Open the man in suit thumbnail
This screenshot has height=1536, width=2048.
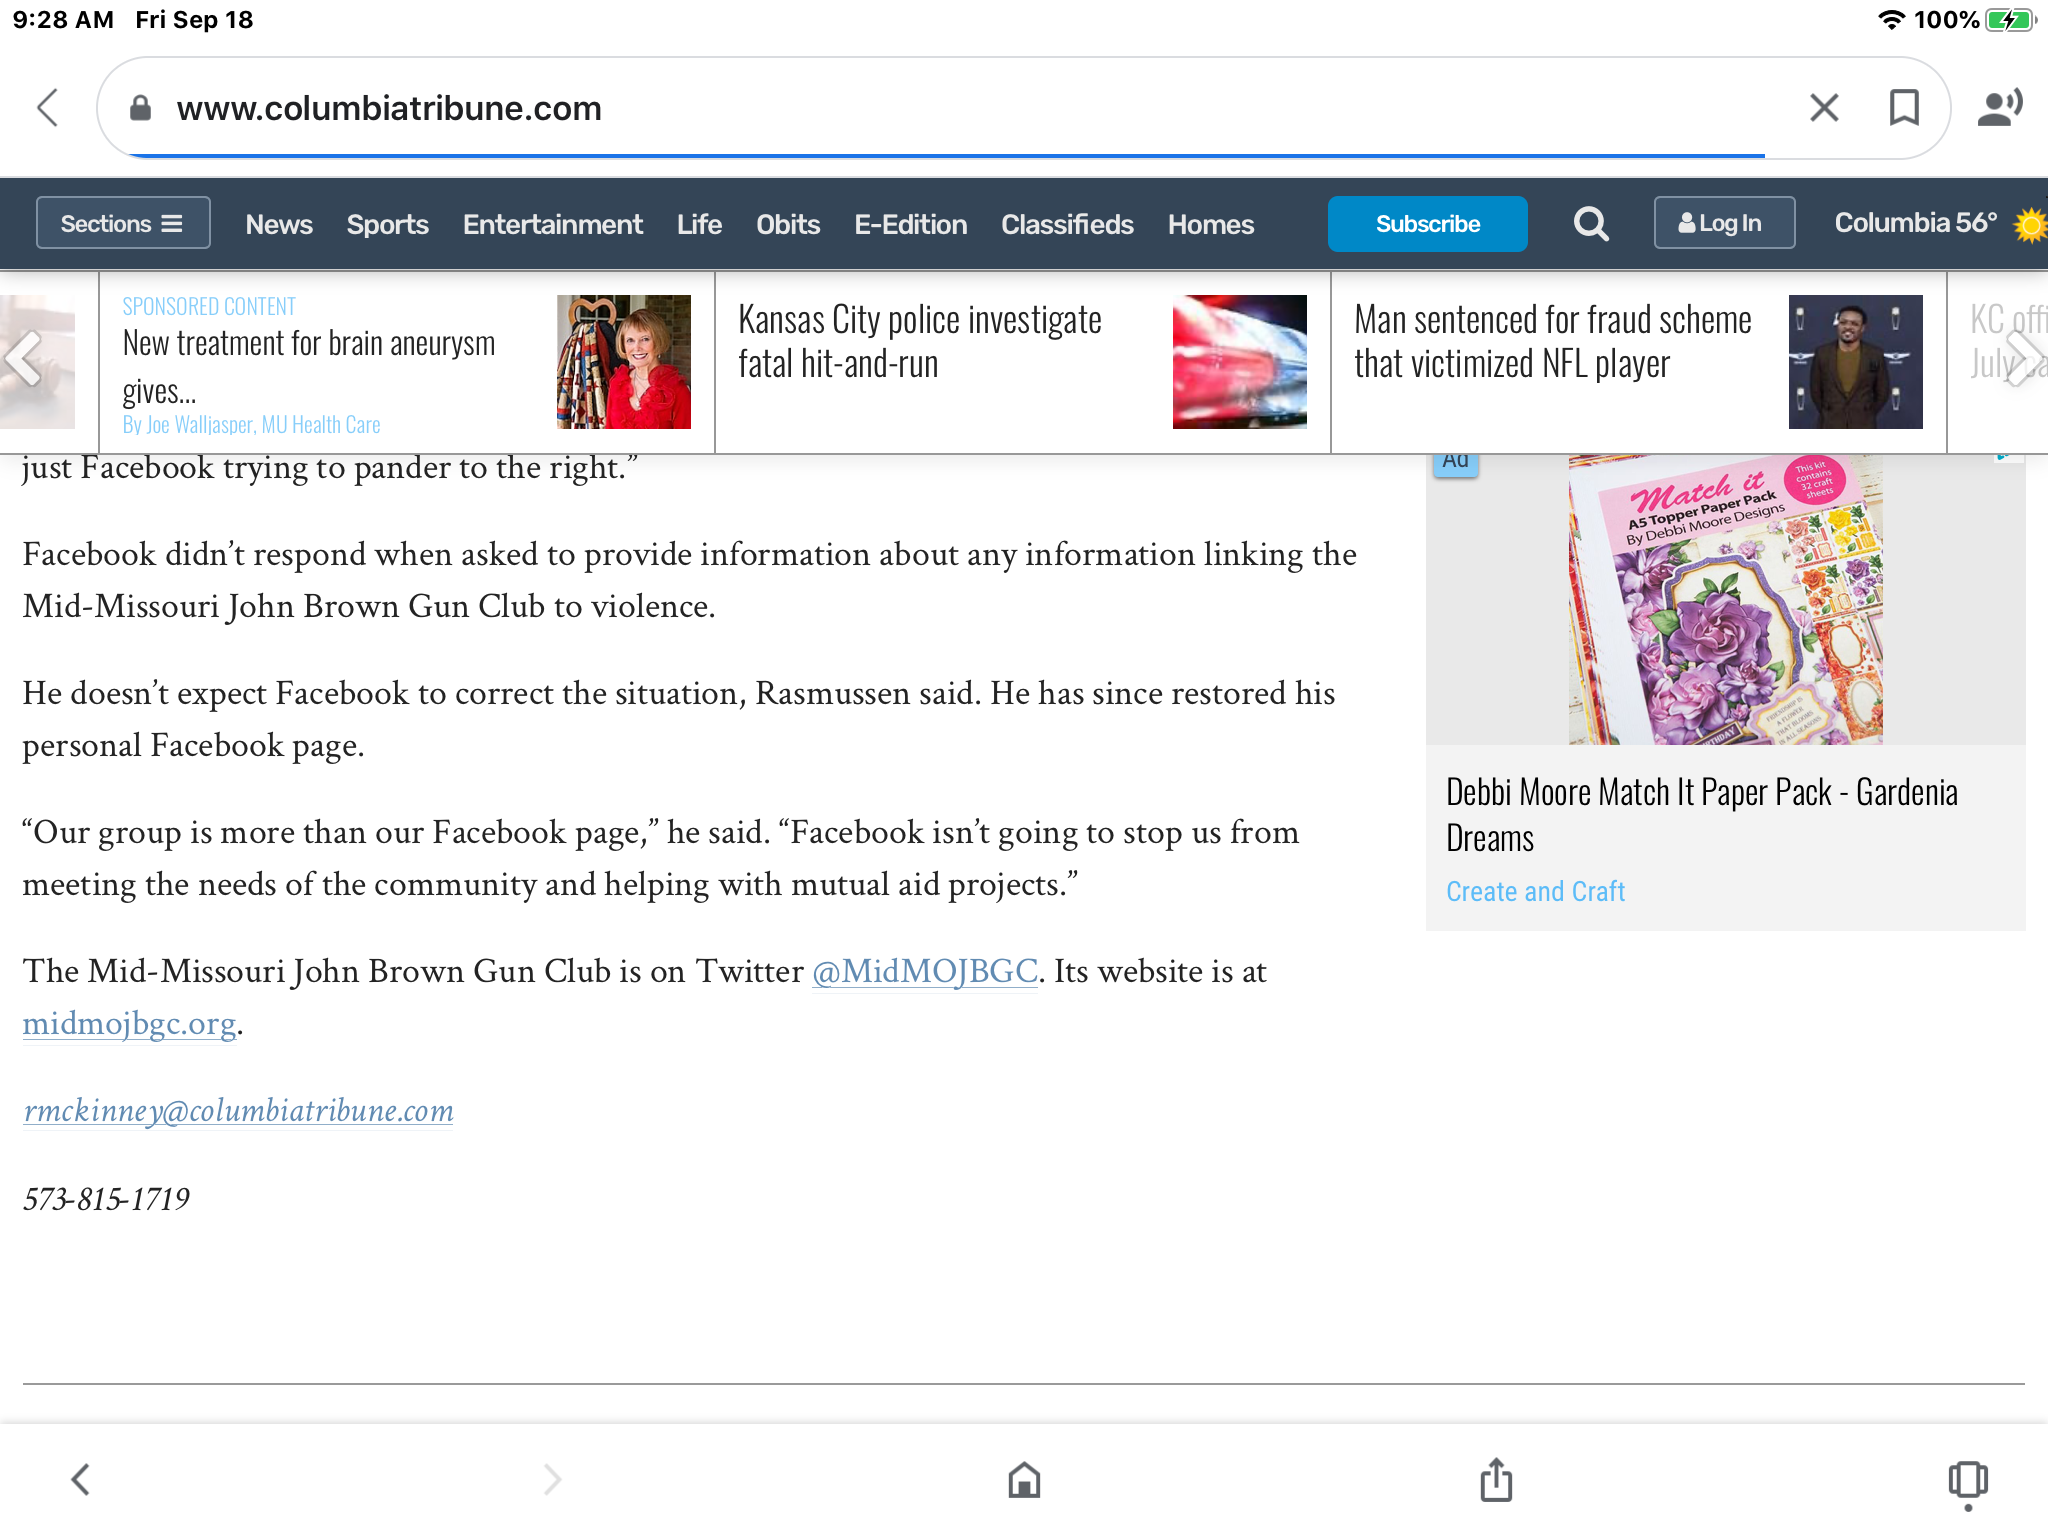pos(1855,361)
